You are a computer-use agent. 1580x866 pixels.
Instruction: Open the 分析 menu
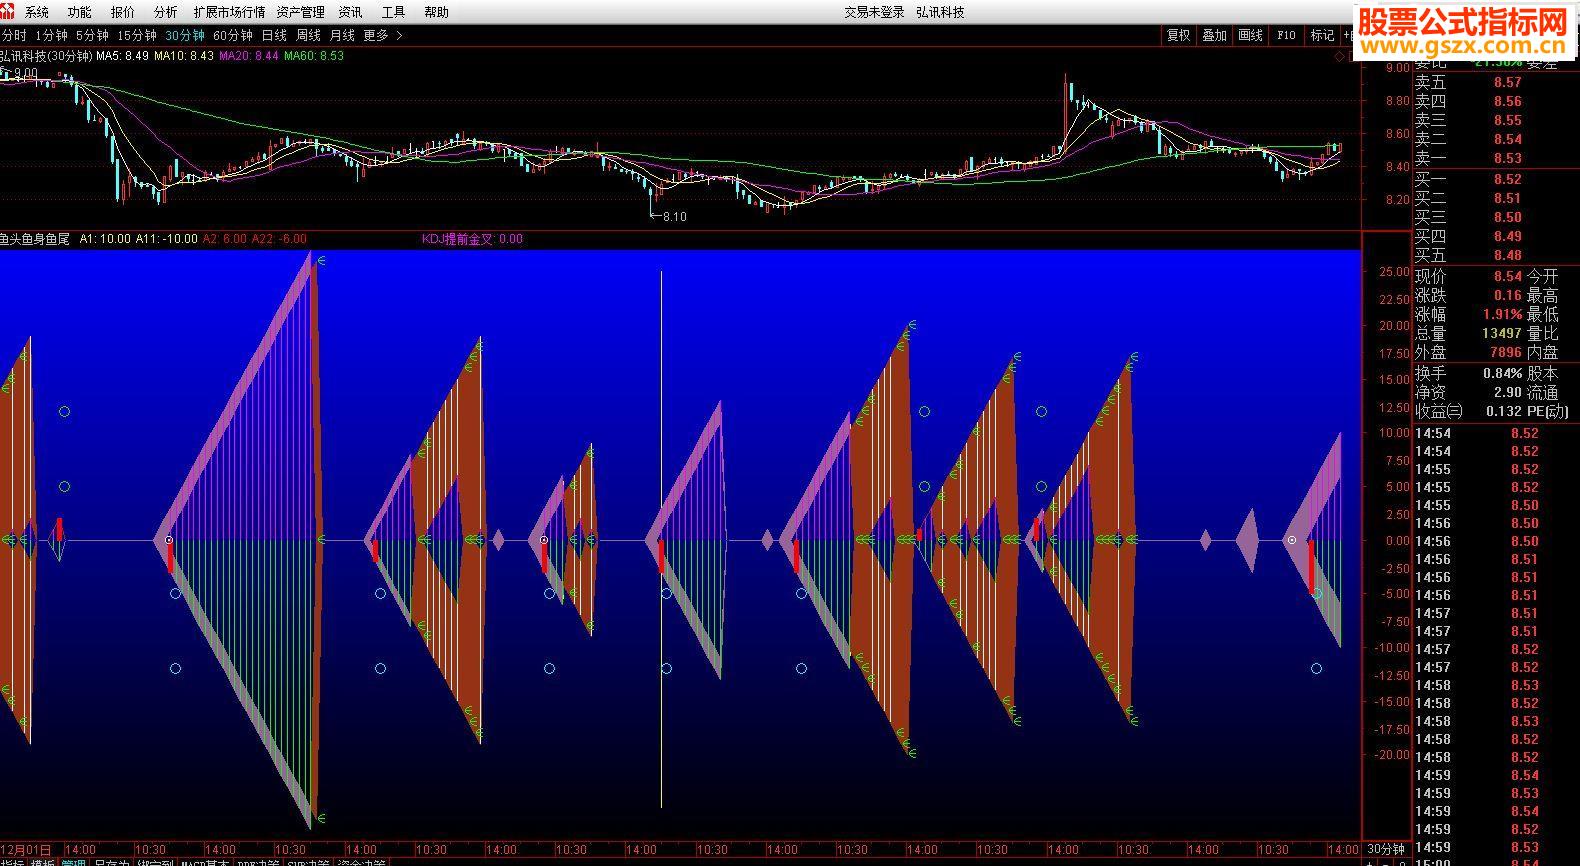(x=165, y=12)
